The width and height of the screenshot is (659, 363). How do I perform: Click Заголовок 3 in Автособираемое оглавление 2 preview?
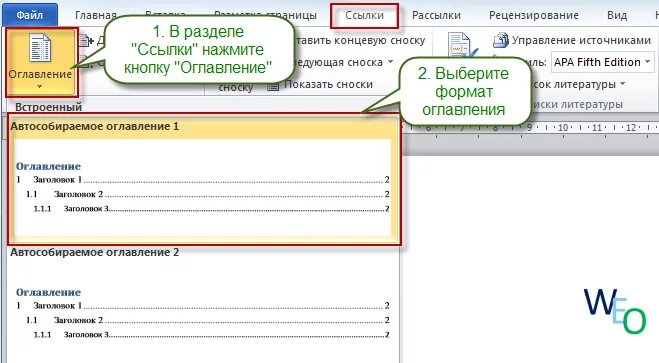coord(86,334)
